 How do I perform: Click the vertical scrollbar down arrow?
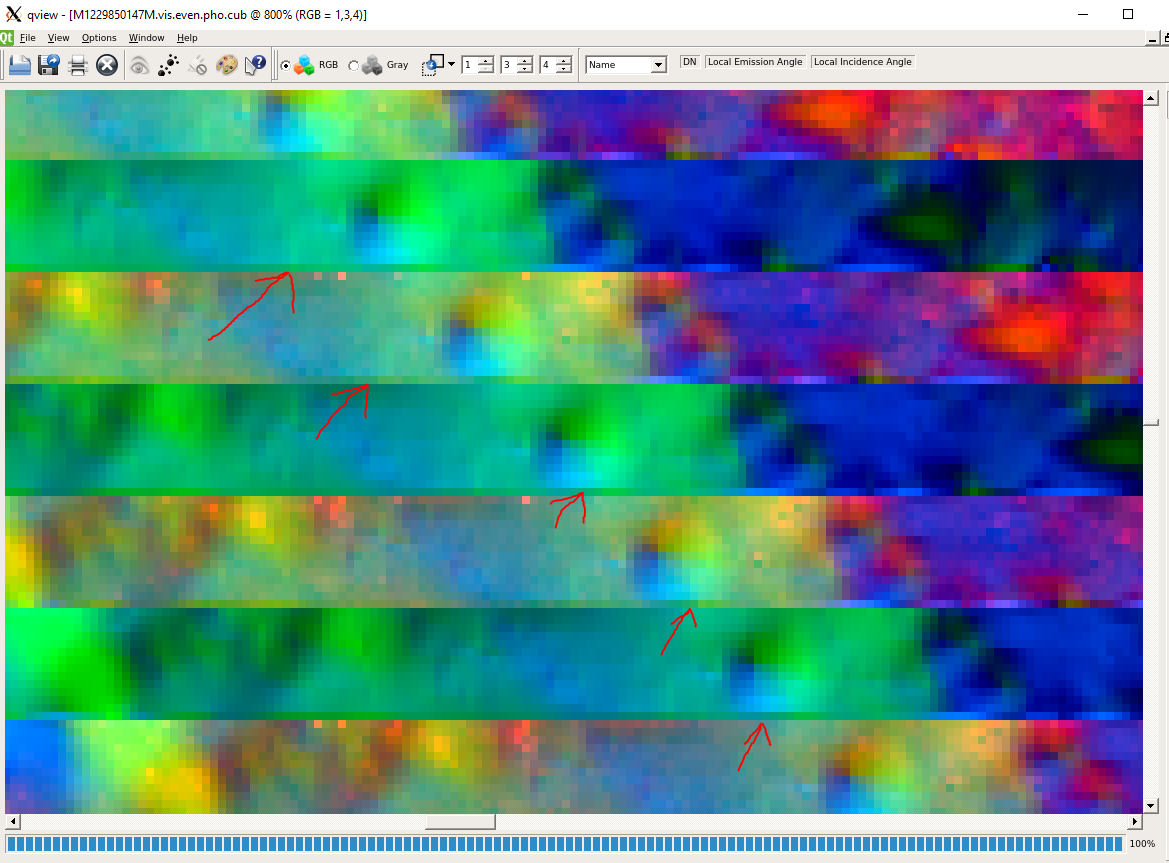pyautogui.click(x=1150, y=806)
